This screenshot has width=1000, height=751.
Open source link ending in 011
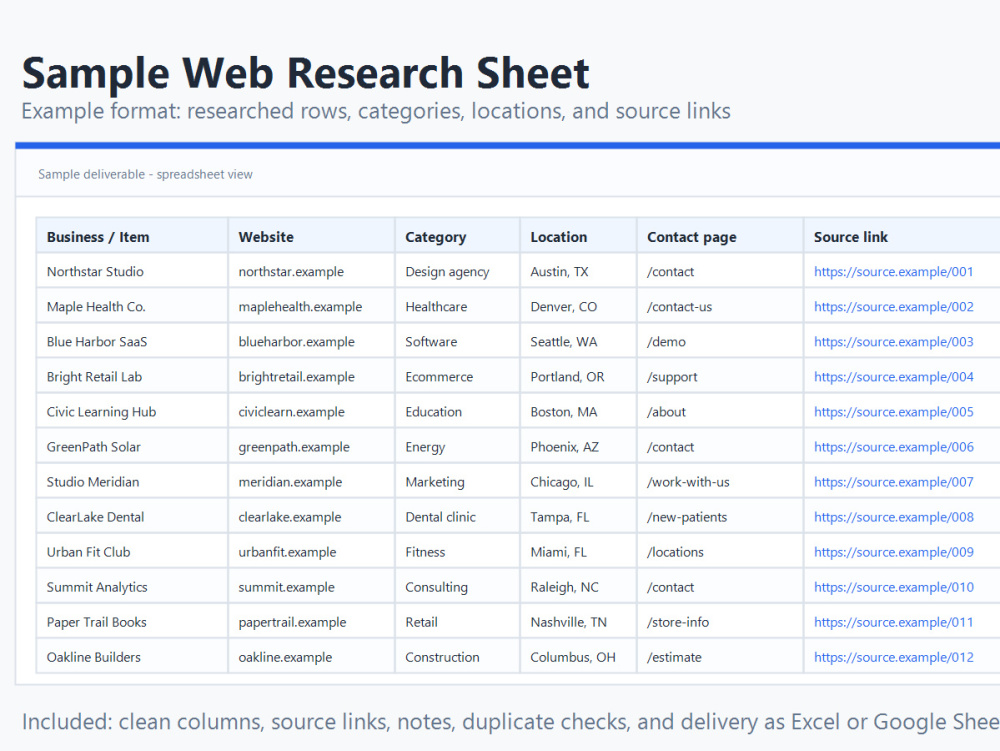pyautogui.click(x=893, y=622)
